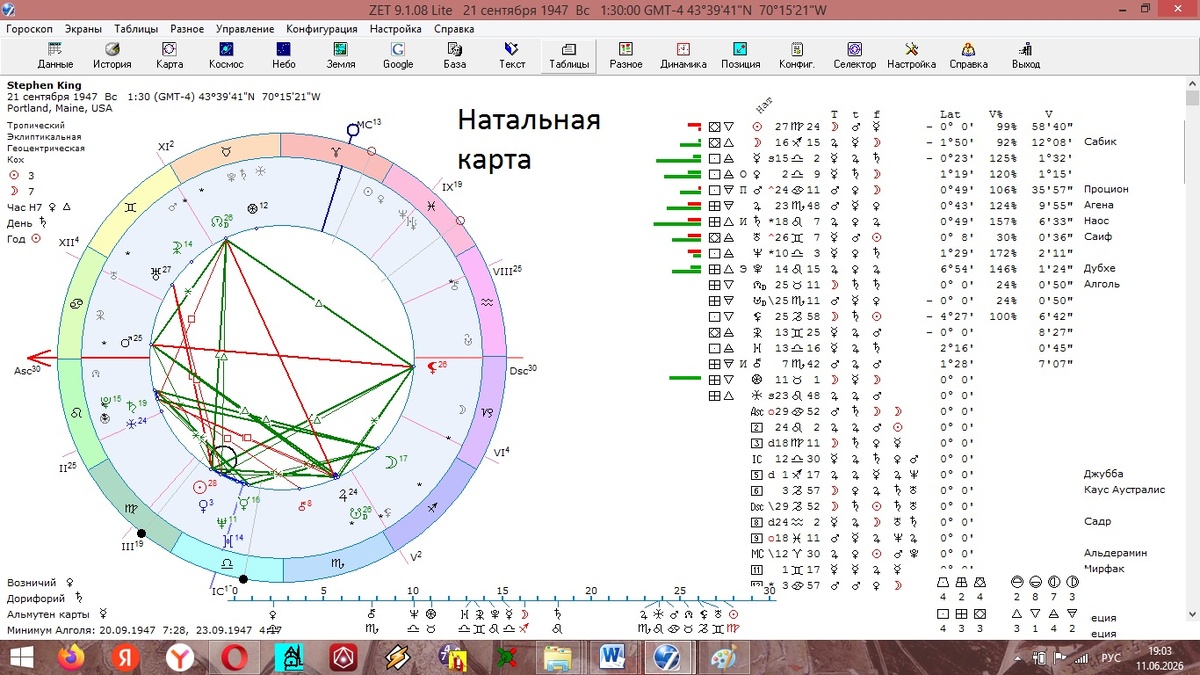This screenshot has height=675, width=1200.
Task: Select the Агена star entry
Action: pyautogui.click(x=1098, y=205)
